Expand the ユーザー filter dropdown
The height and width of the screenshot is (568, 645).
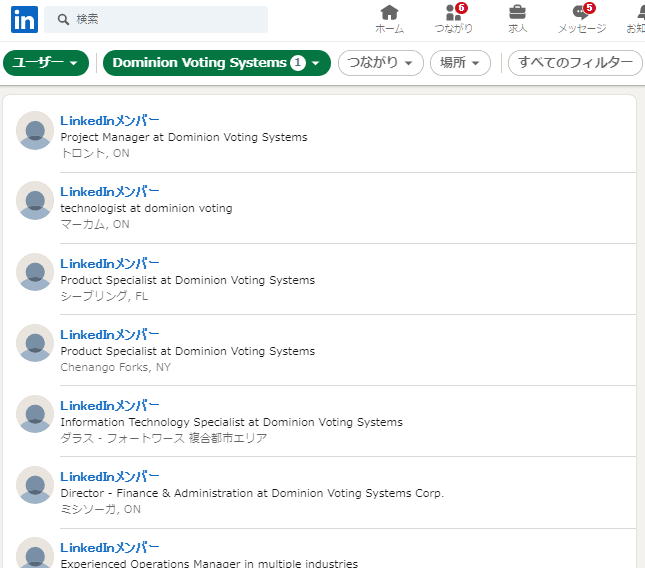point(46,63)
